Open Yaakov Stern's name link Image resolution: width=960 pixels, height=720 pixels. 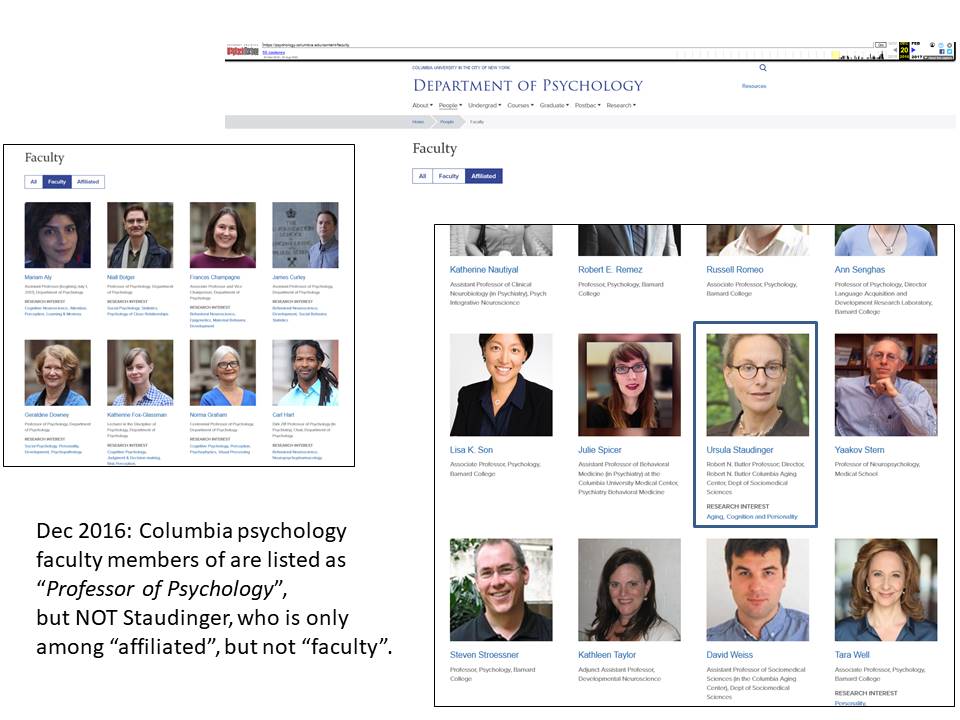(858, 450)
